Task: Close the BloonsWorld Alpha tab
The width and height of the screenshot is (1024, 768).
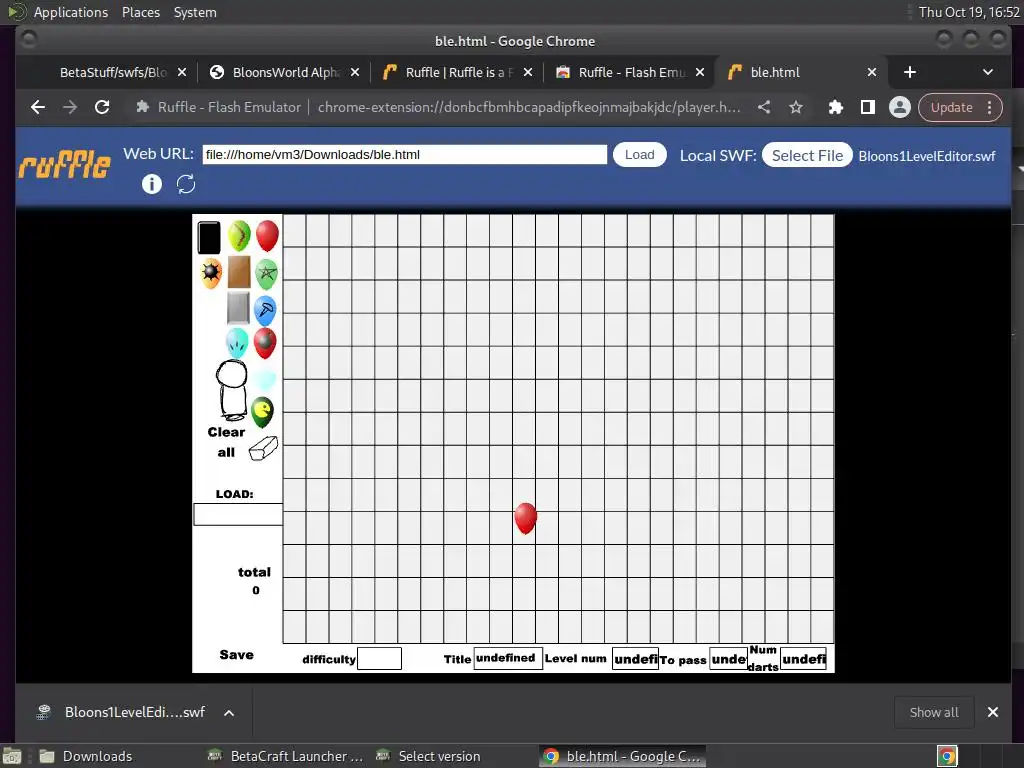Action: 355,72
